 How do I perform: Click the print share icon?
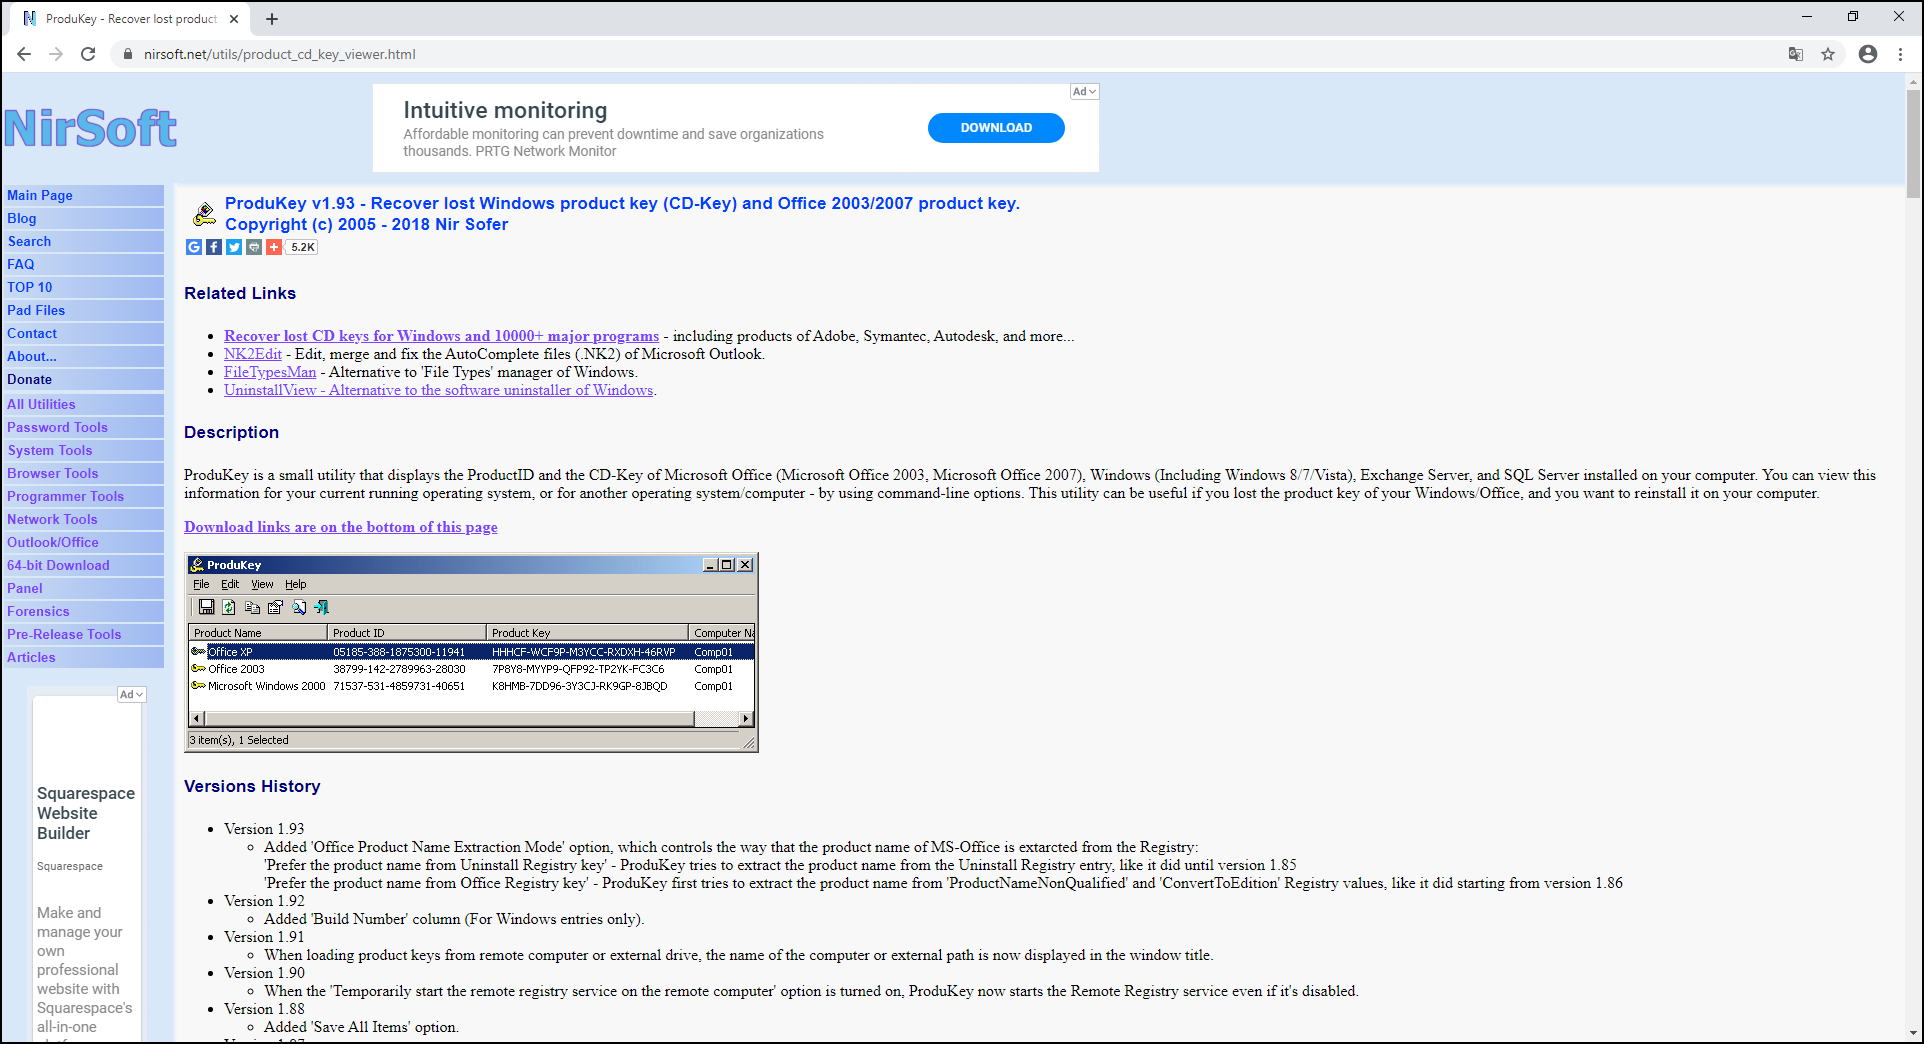[x=254, y=247]
